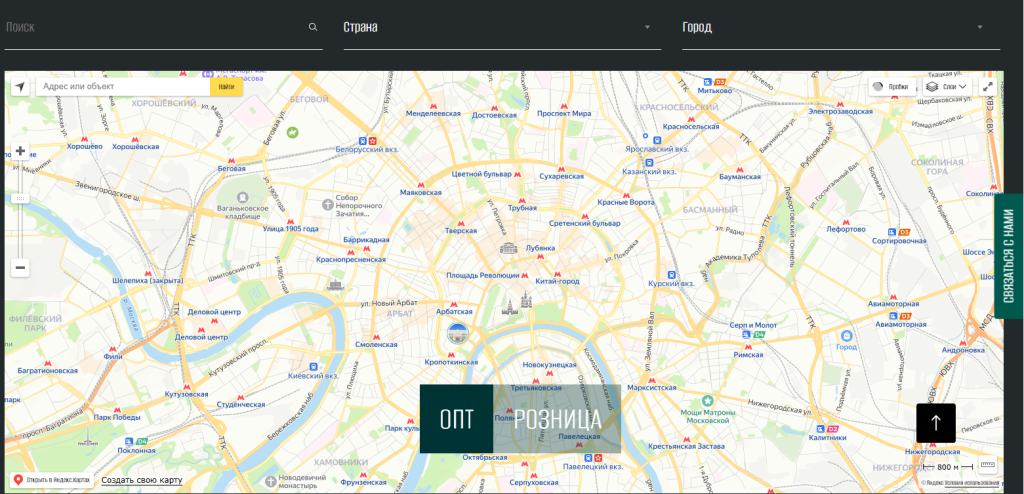Click the Найти button on the map
The height and width of the screenshot is (494, 1024).
[227, 87]
